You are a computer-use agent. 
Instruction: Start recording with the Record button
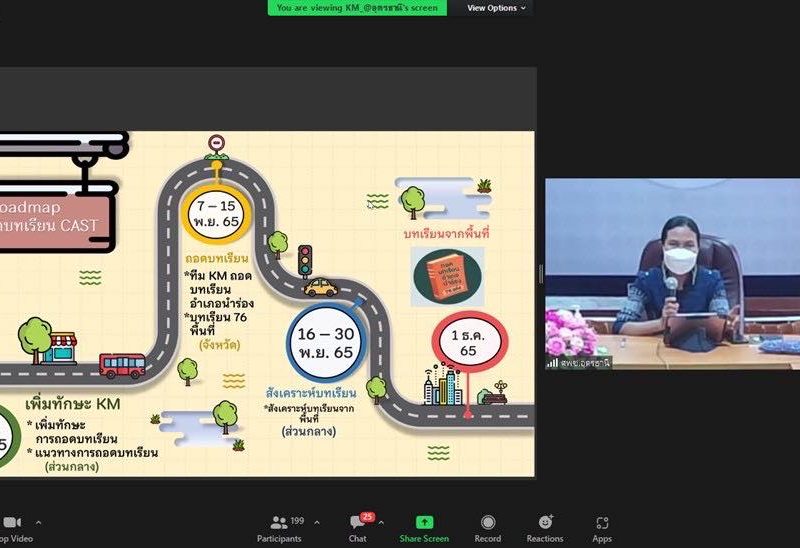pyautogui.click(x=487, y=527)
